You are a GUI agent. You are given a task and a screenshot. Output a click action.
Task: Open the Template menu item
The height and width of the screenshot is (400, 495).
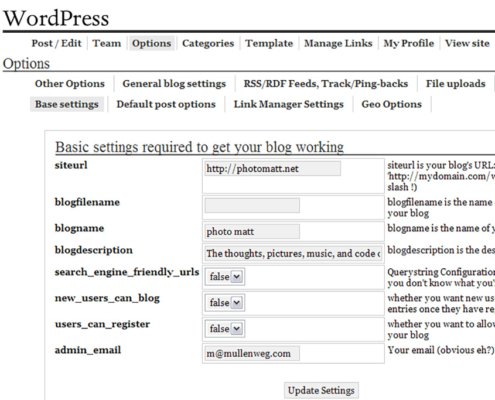[269, 43]
